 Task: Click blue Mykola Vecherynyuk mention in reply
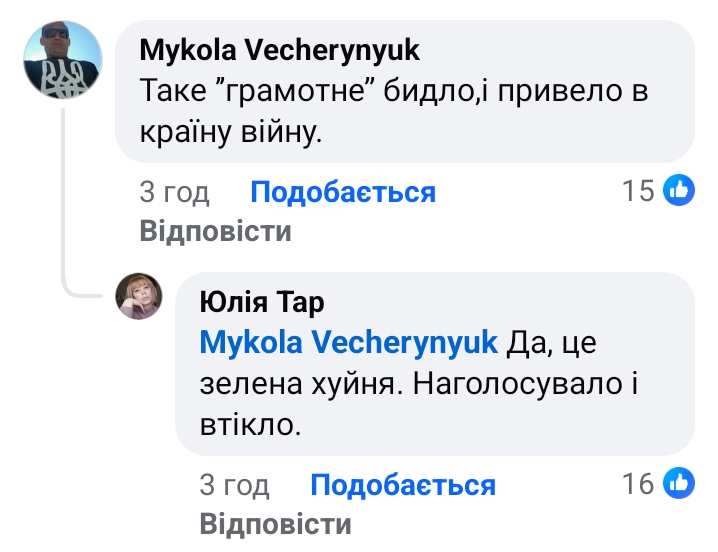pos(349,342)
